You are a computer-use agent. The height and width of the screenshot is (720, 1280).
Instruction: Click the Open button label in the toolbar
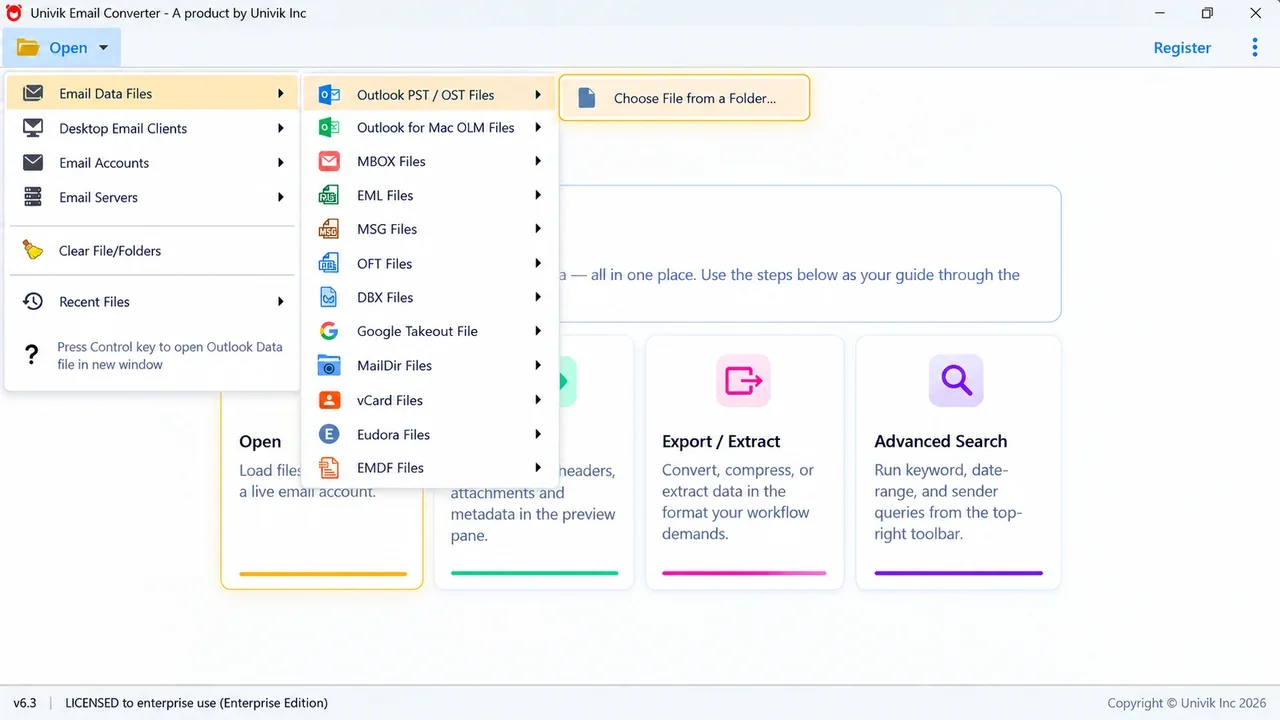tap(68, 48)
